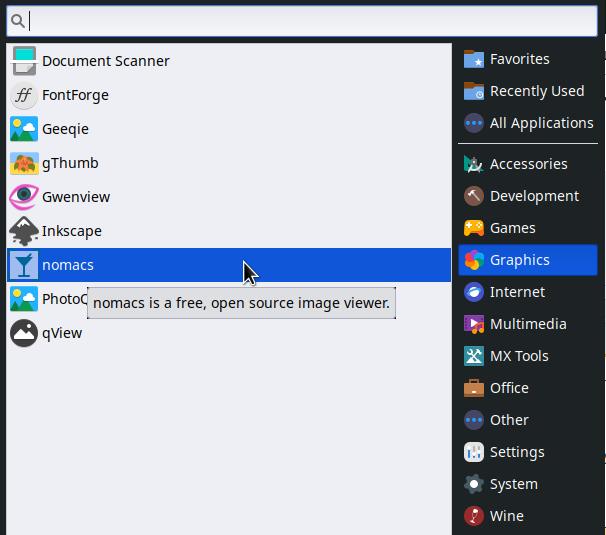Click the All Applications dots icon
Viewport: 606px width, 535px height.
point(473,123)
